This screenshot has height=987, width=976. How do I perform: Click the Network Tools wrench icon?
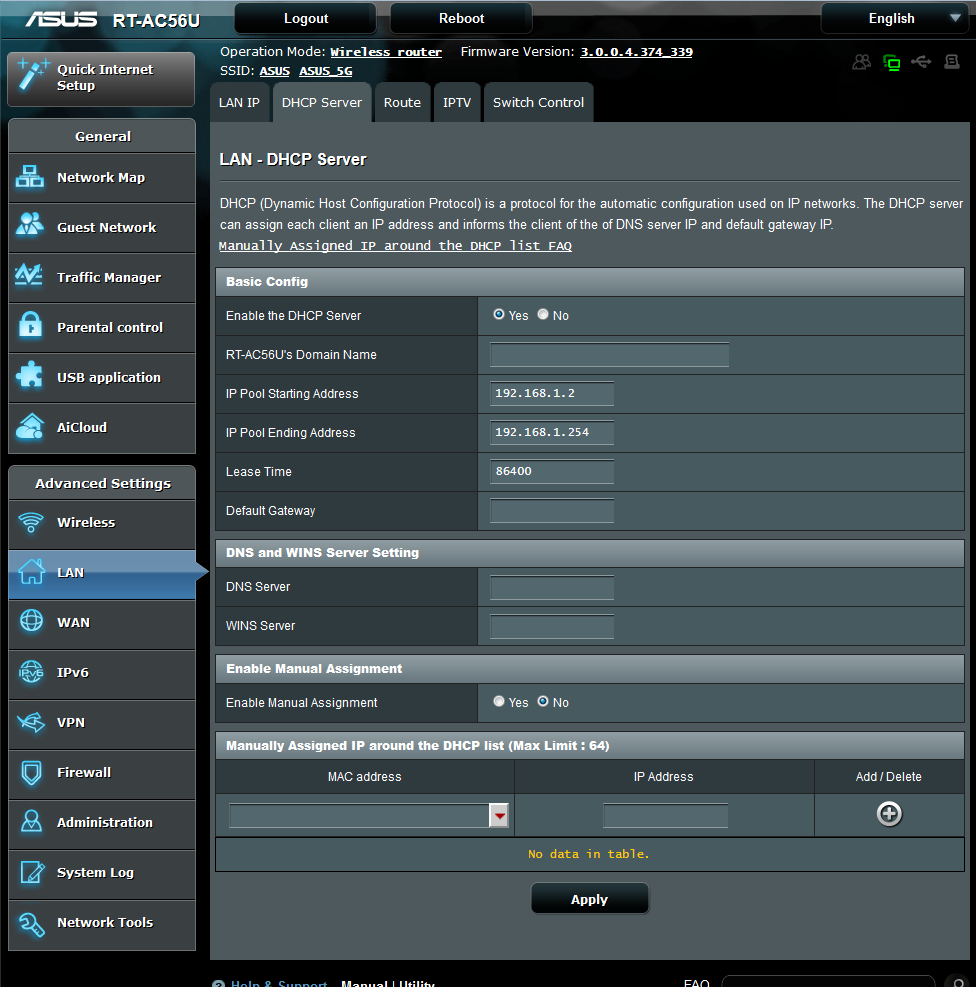pos(31,923)
